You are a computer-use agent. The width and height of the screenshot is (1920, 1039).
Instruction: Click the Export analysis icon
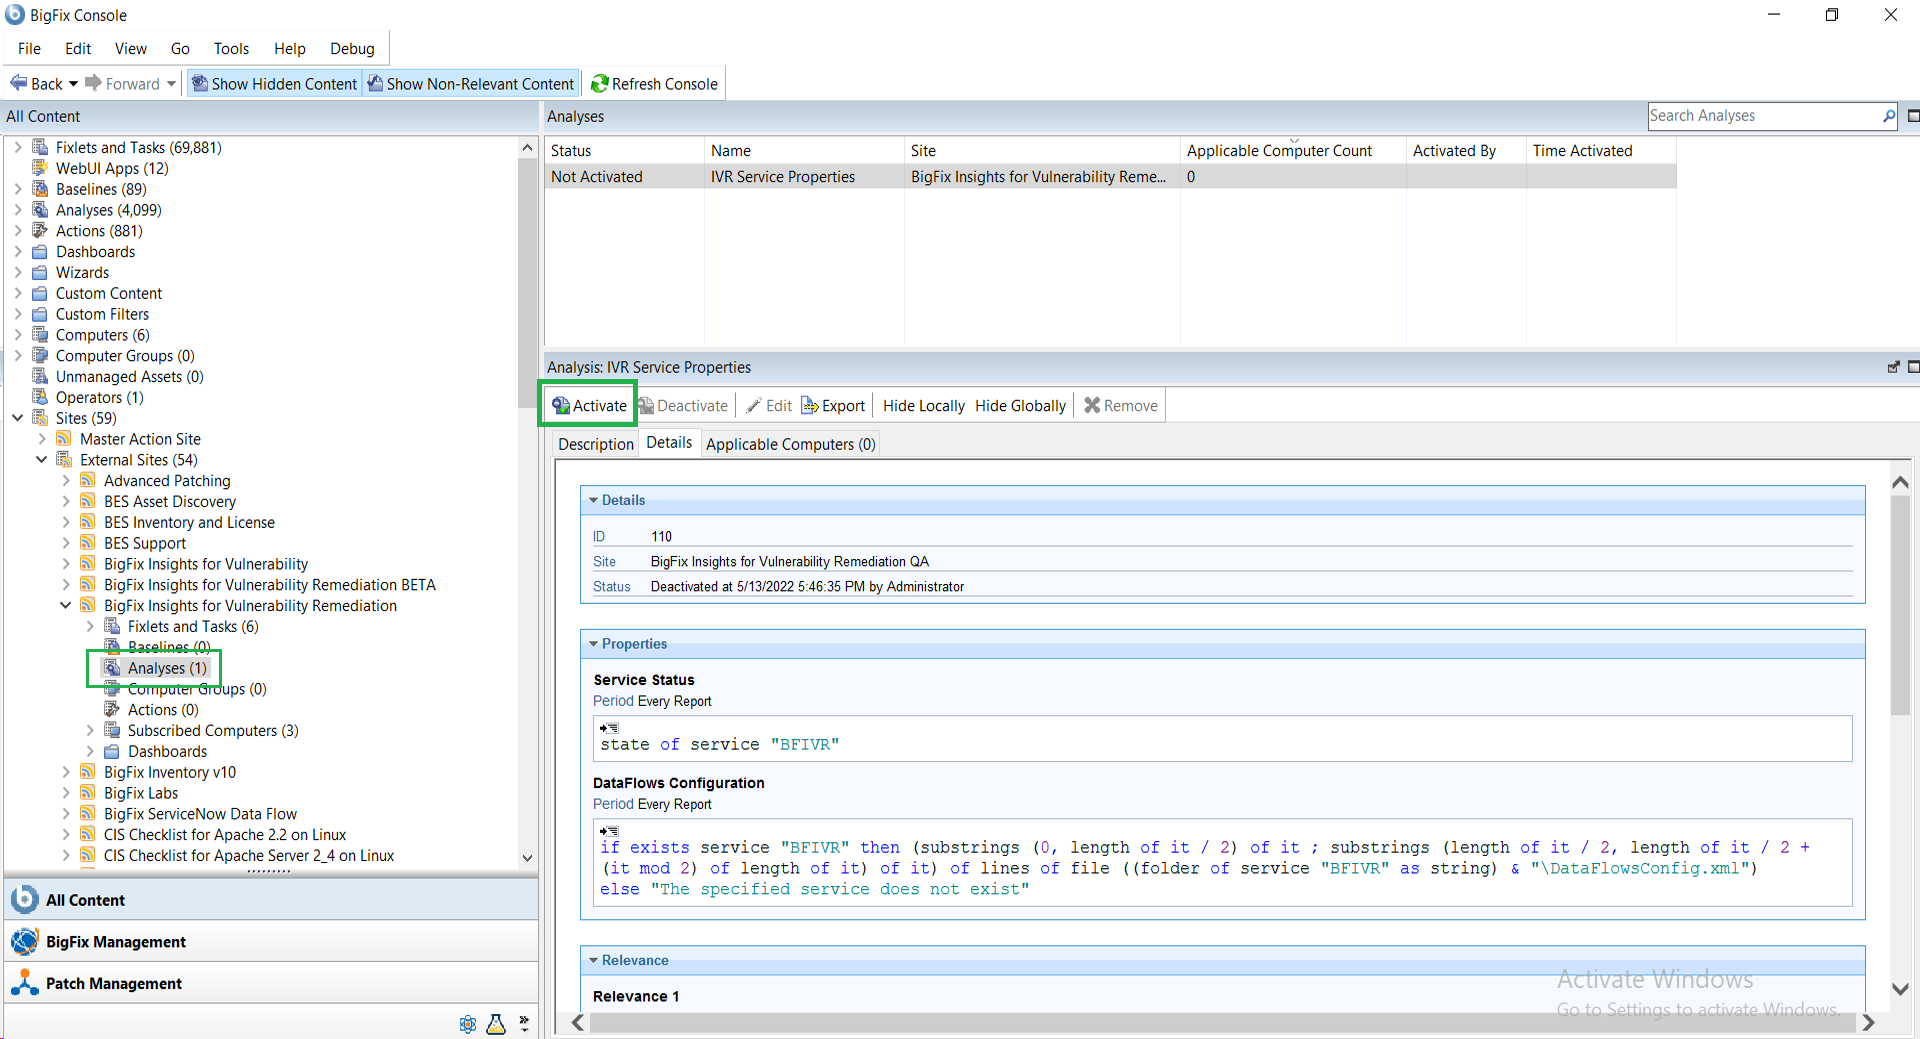pos(810,405)
